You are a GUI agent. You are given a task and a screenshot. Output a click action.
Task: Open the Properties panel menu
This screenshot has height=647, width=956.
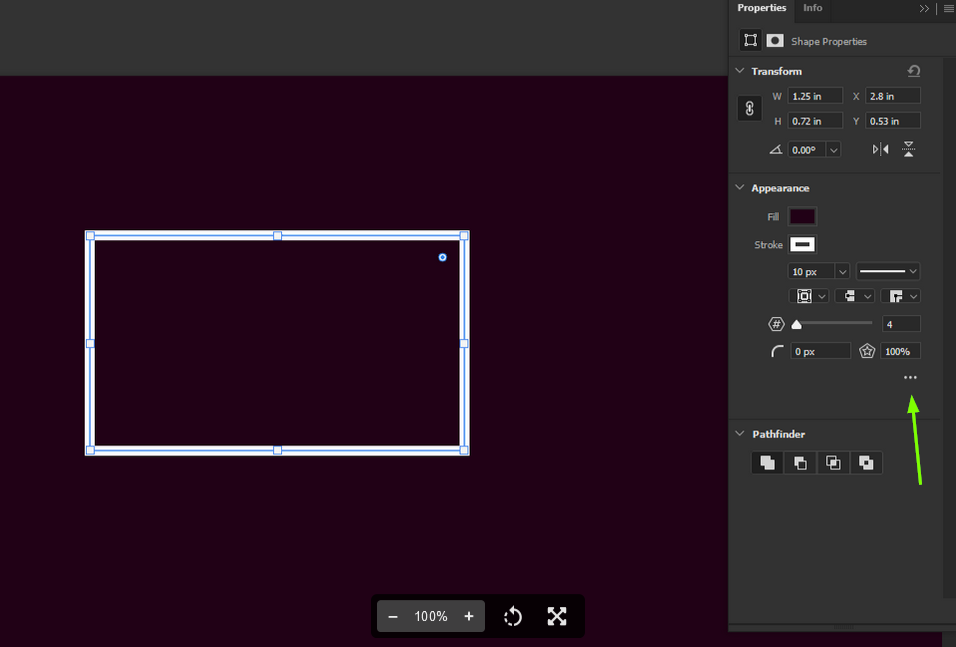pos(947,9)
